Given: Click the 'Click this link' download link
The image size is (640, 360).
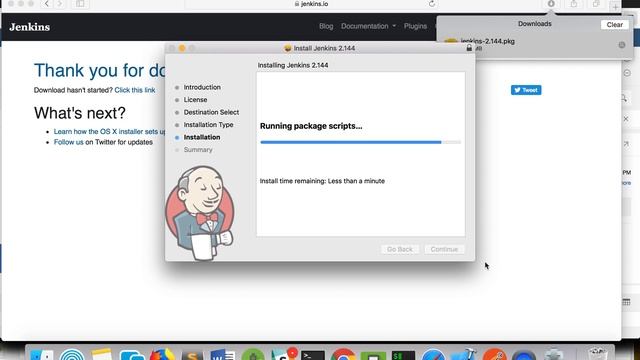Looking at the screenshot, I should [135, 90].
